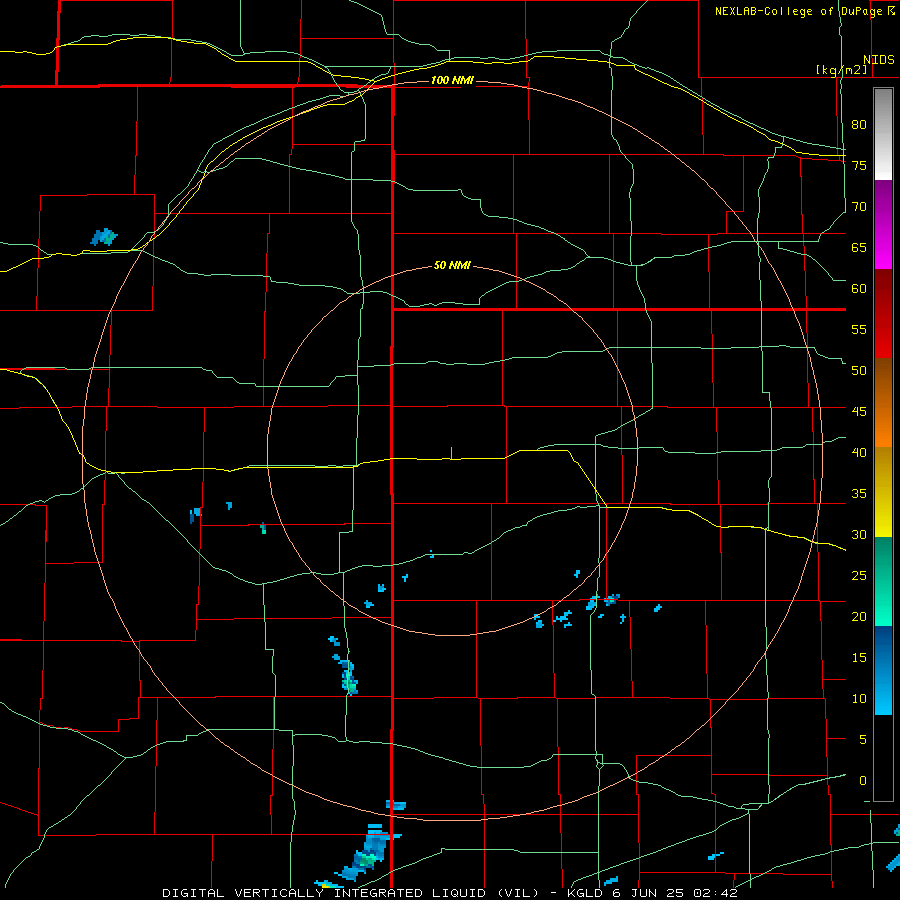Pick the white-gray segment of the color bar
This screenshot has height=900, width=900.
pos(883,134)
